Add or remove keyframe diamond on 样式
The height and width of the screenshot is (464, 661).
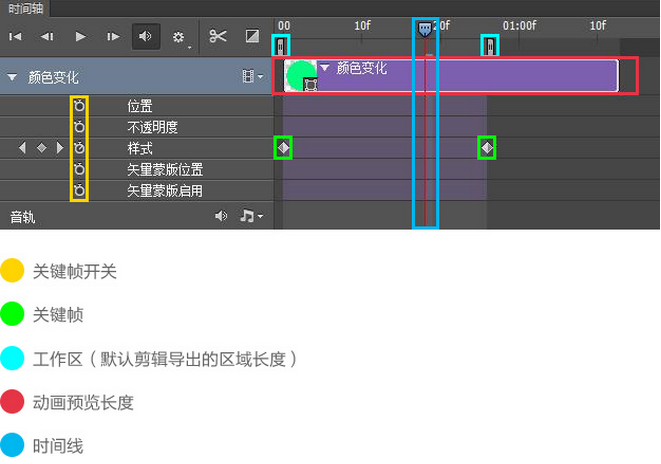tap(41, 148)
